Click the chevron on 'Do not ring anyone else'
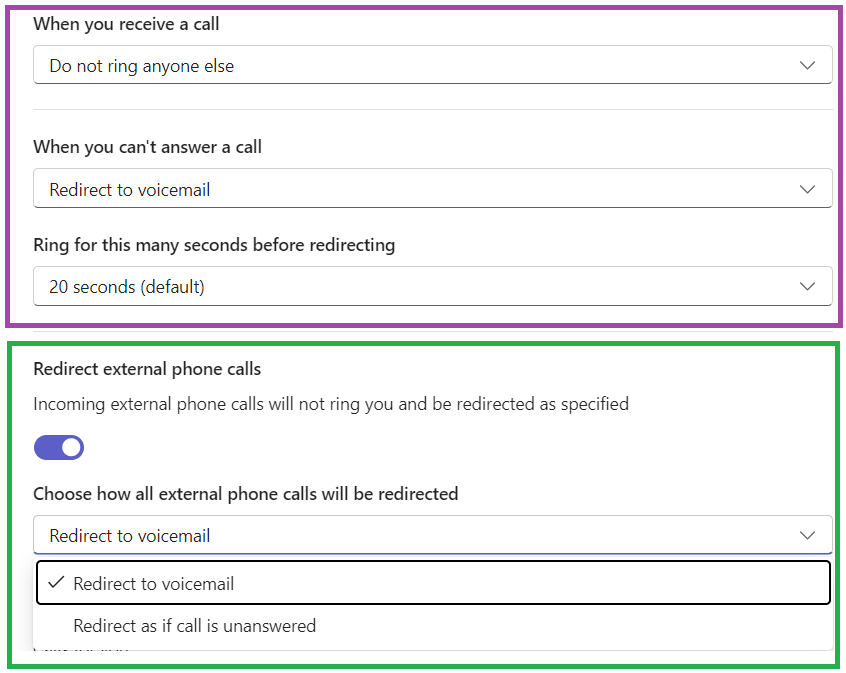This screenshot has width=846, height=673. [x=808, y=66]
